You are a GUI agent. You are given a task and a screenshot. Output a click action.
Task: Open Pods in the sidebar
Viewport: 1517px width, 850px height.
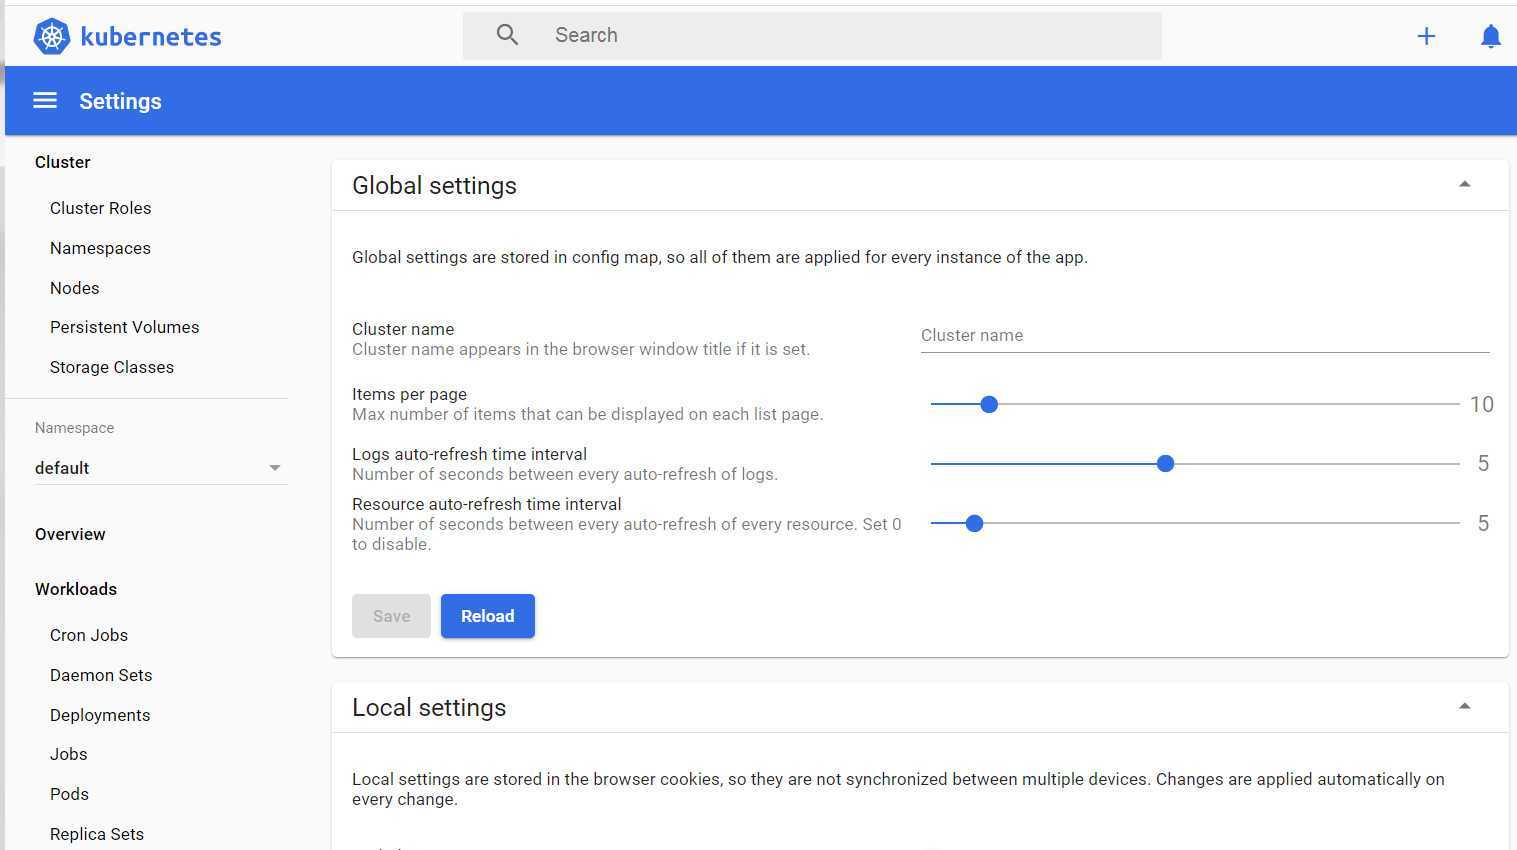(70, 794)
